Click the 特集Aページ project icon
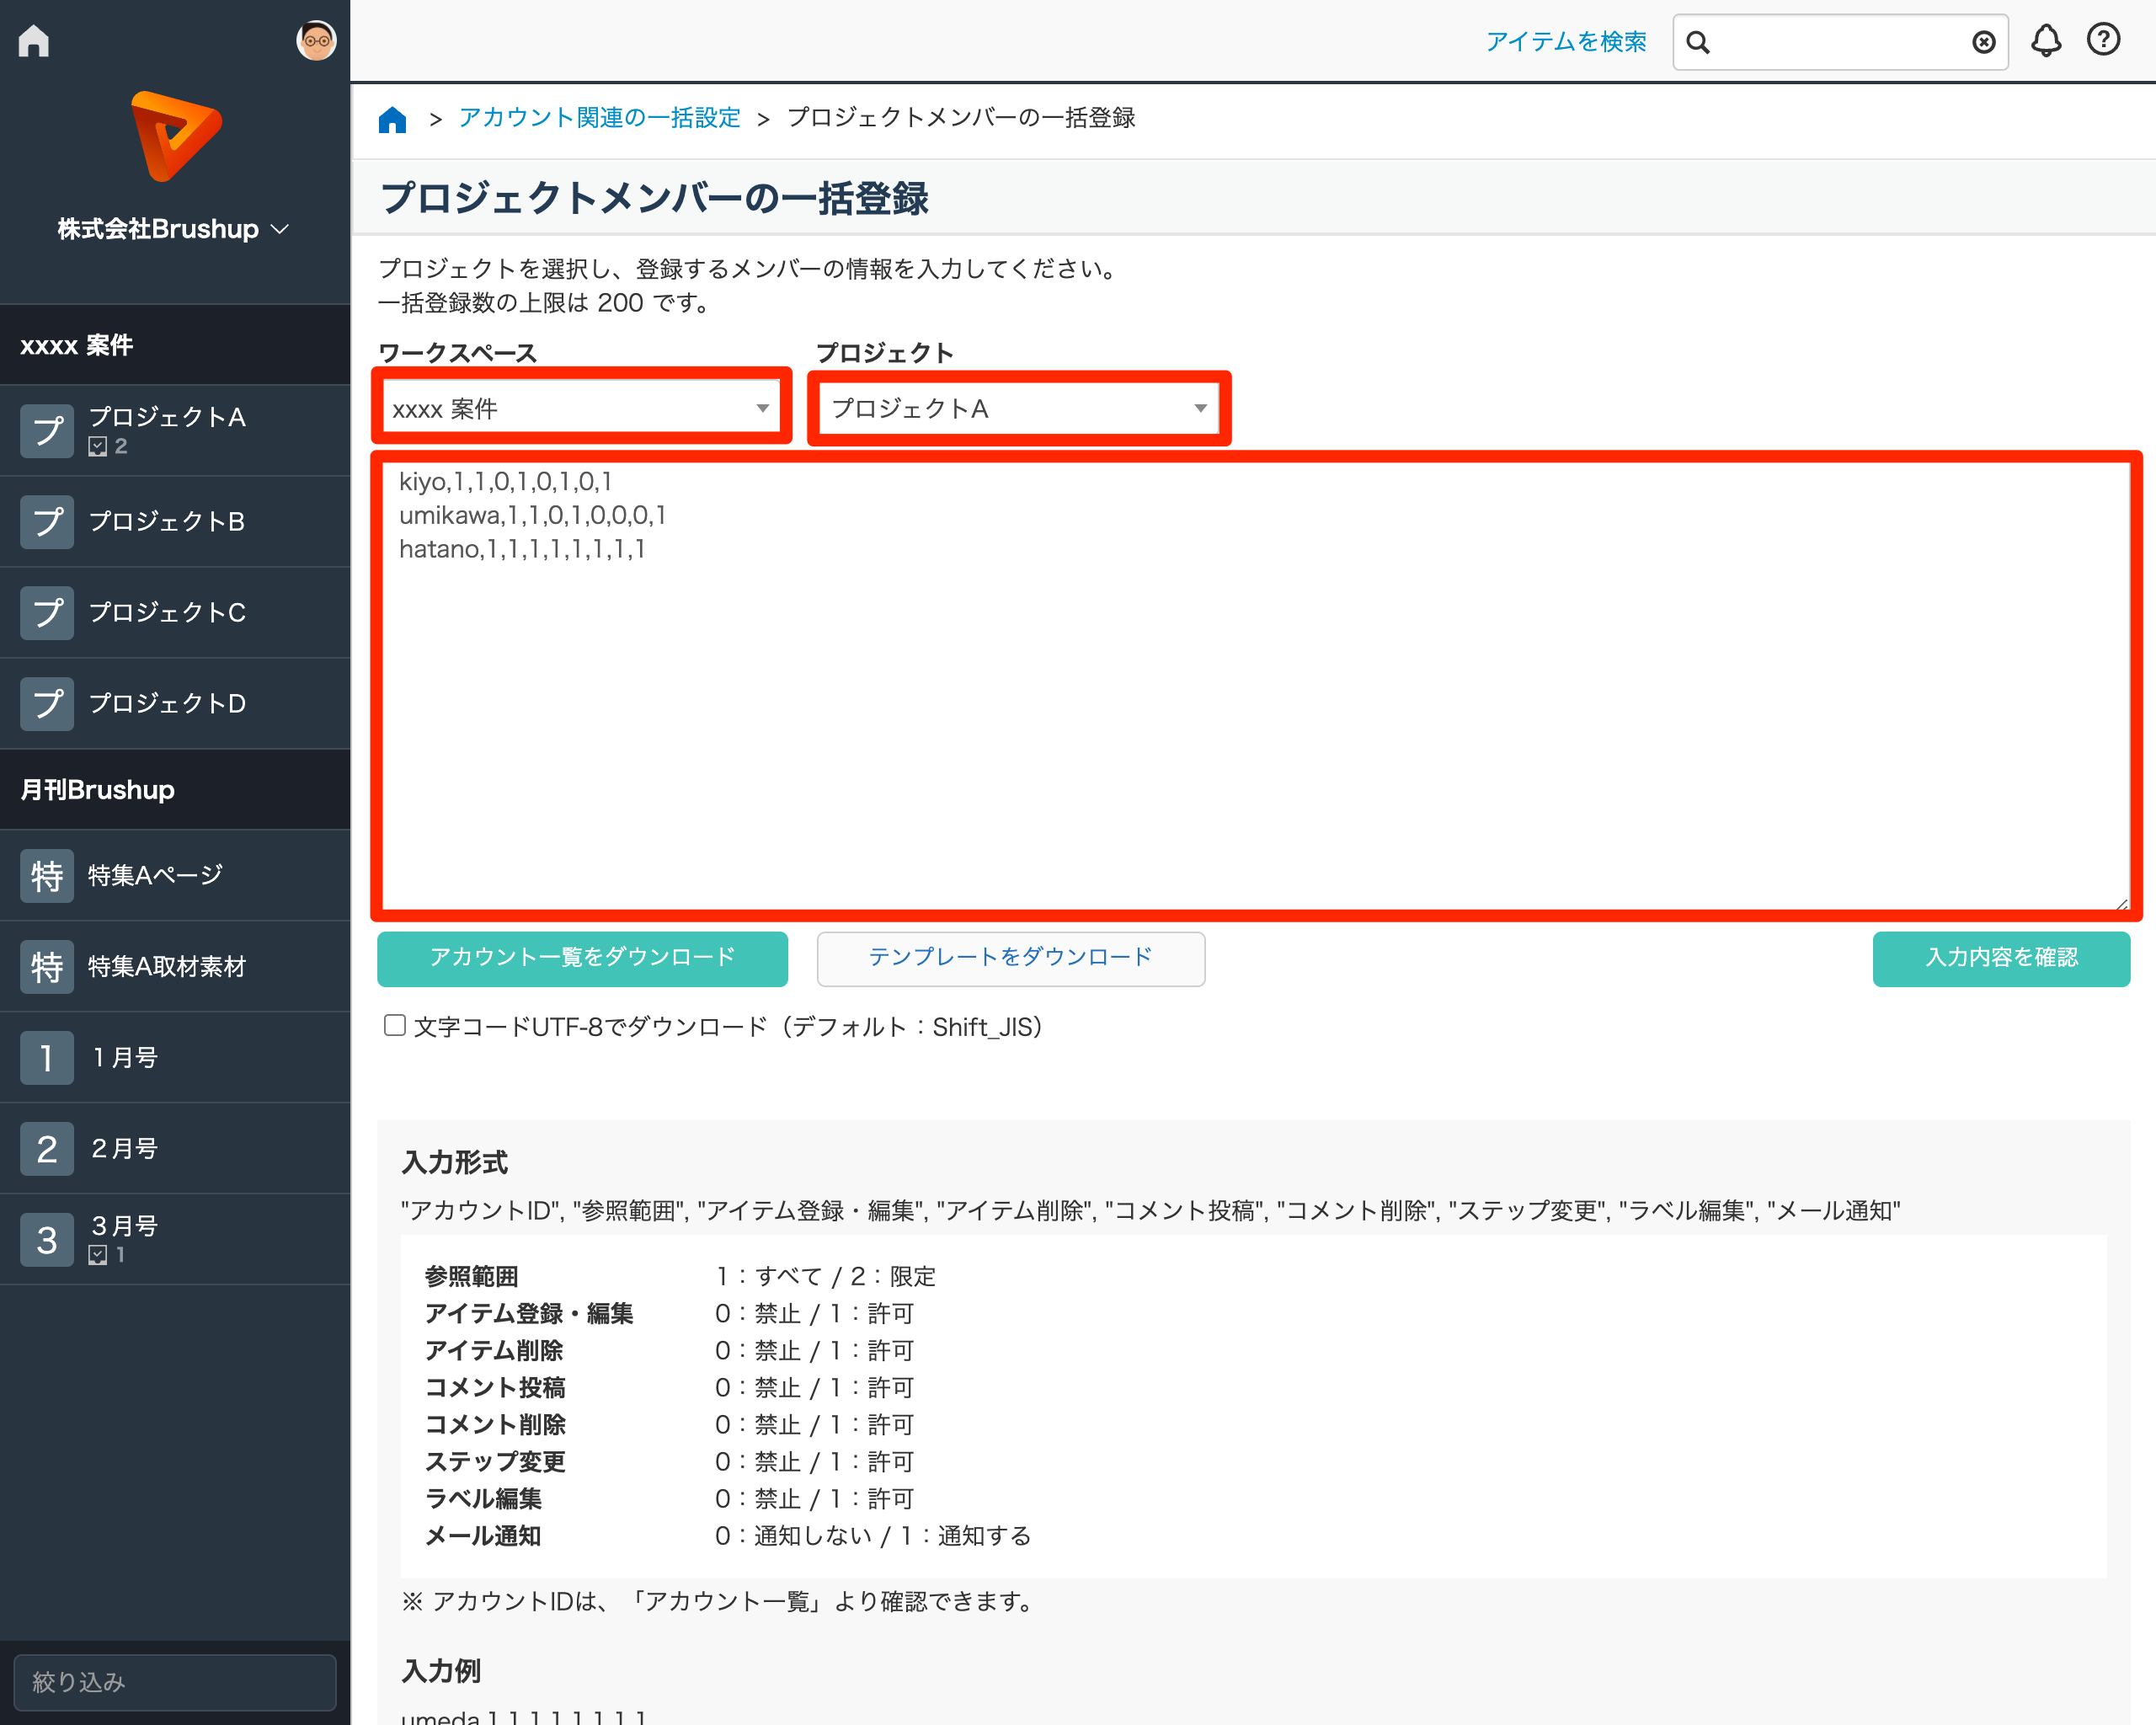2156x1725 pixels. pyautogui.click(x=47, y=875)
